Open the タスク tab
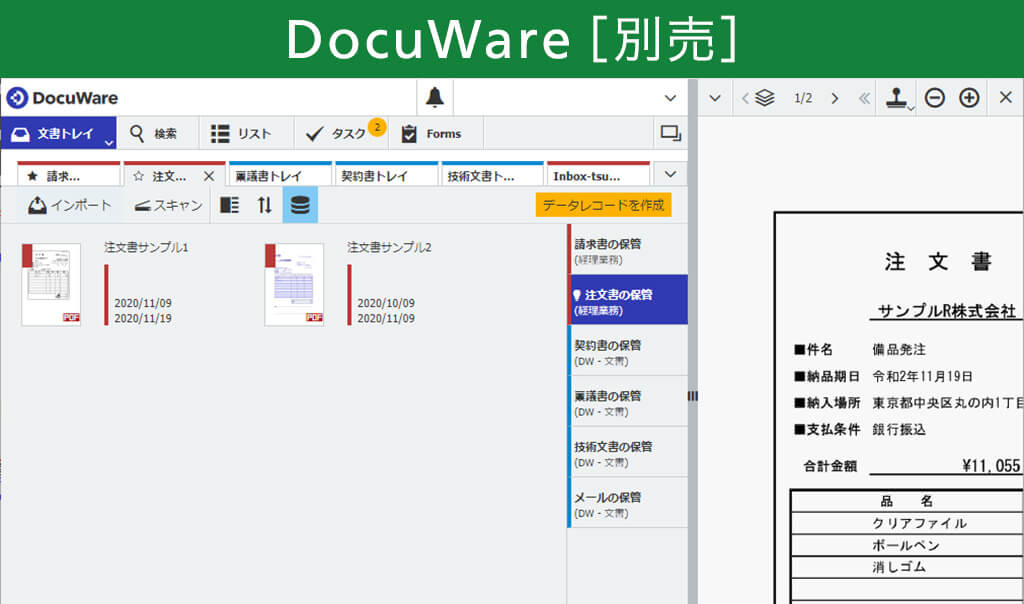 coord(338,133)
